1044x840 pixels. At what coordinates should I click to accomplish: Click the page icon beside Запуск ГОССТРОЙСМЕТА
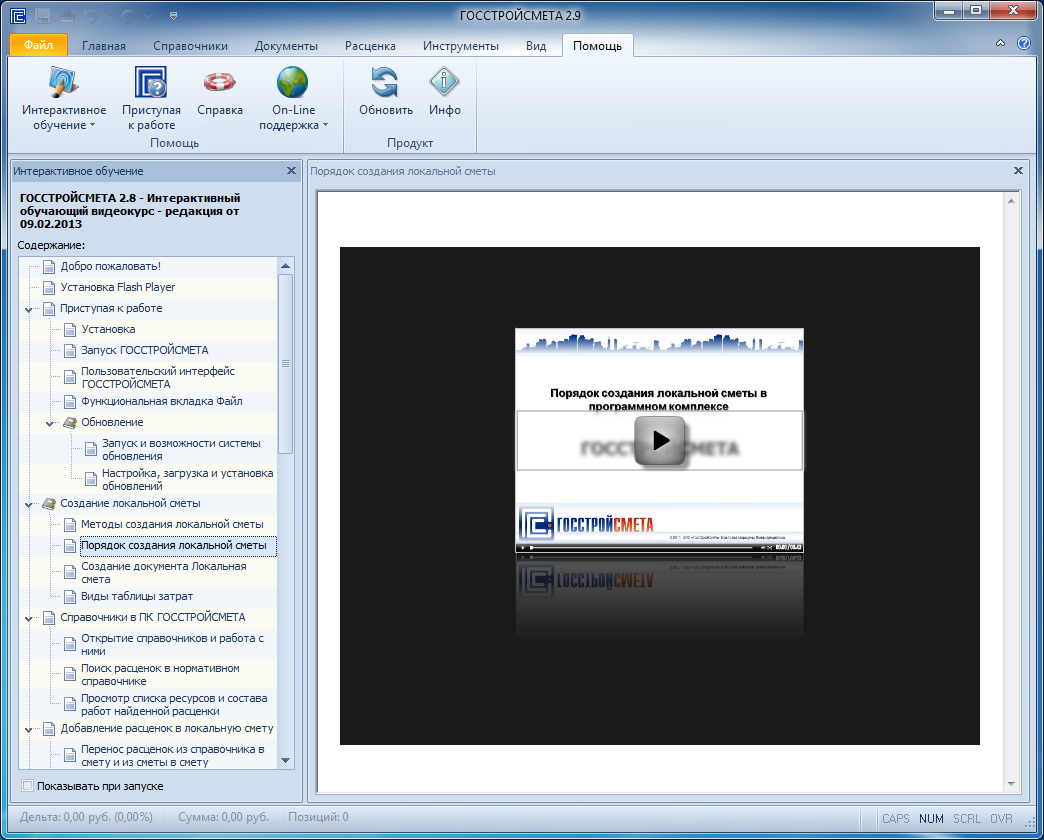click(x=70, y=351)
